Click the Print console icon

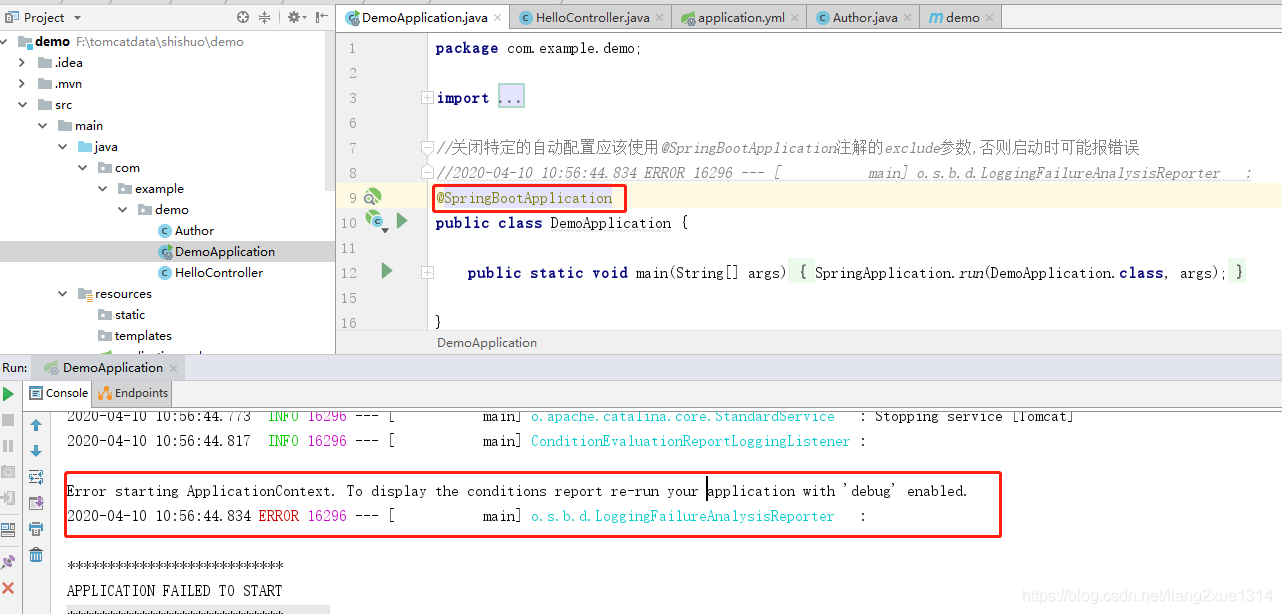pyautogui.click(x=36, y=529)
